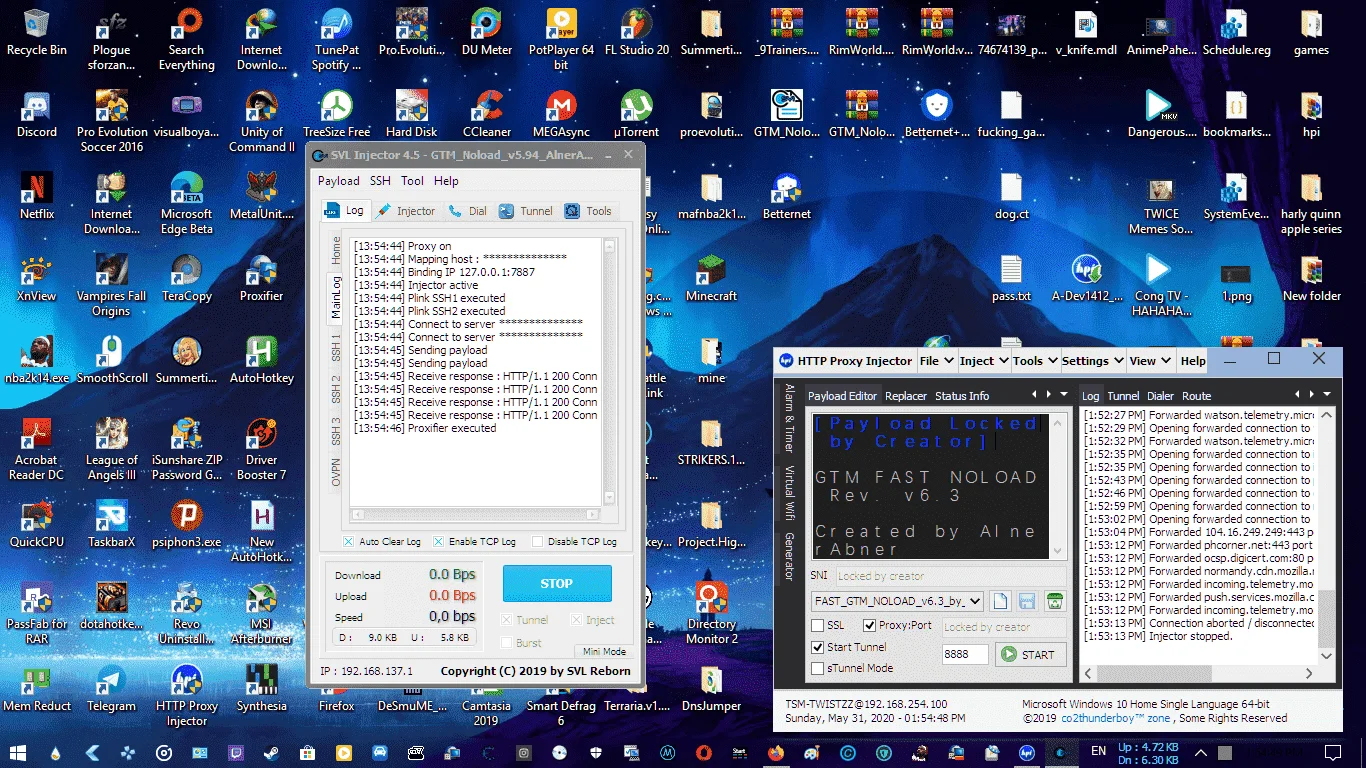Open HTTP Proxy Injector desktop shortcut
Viewport: 1366px width, 768px height.
coord(187,695)
